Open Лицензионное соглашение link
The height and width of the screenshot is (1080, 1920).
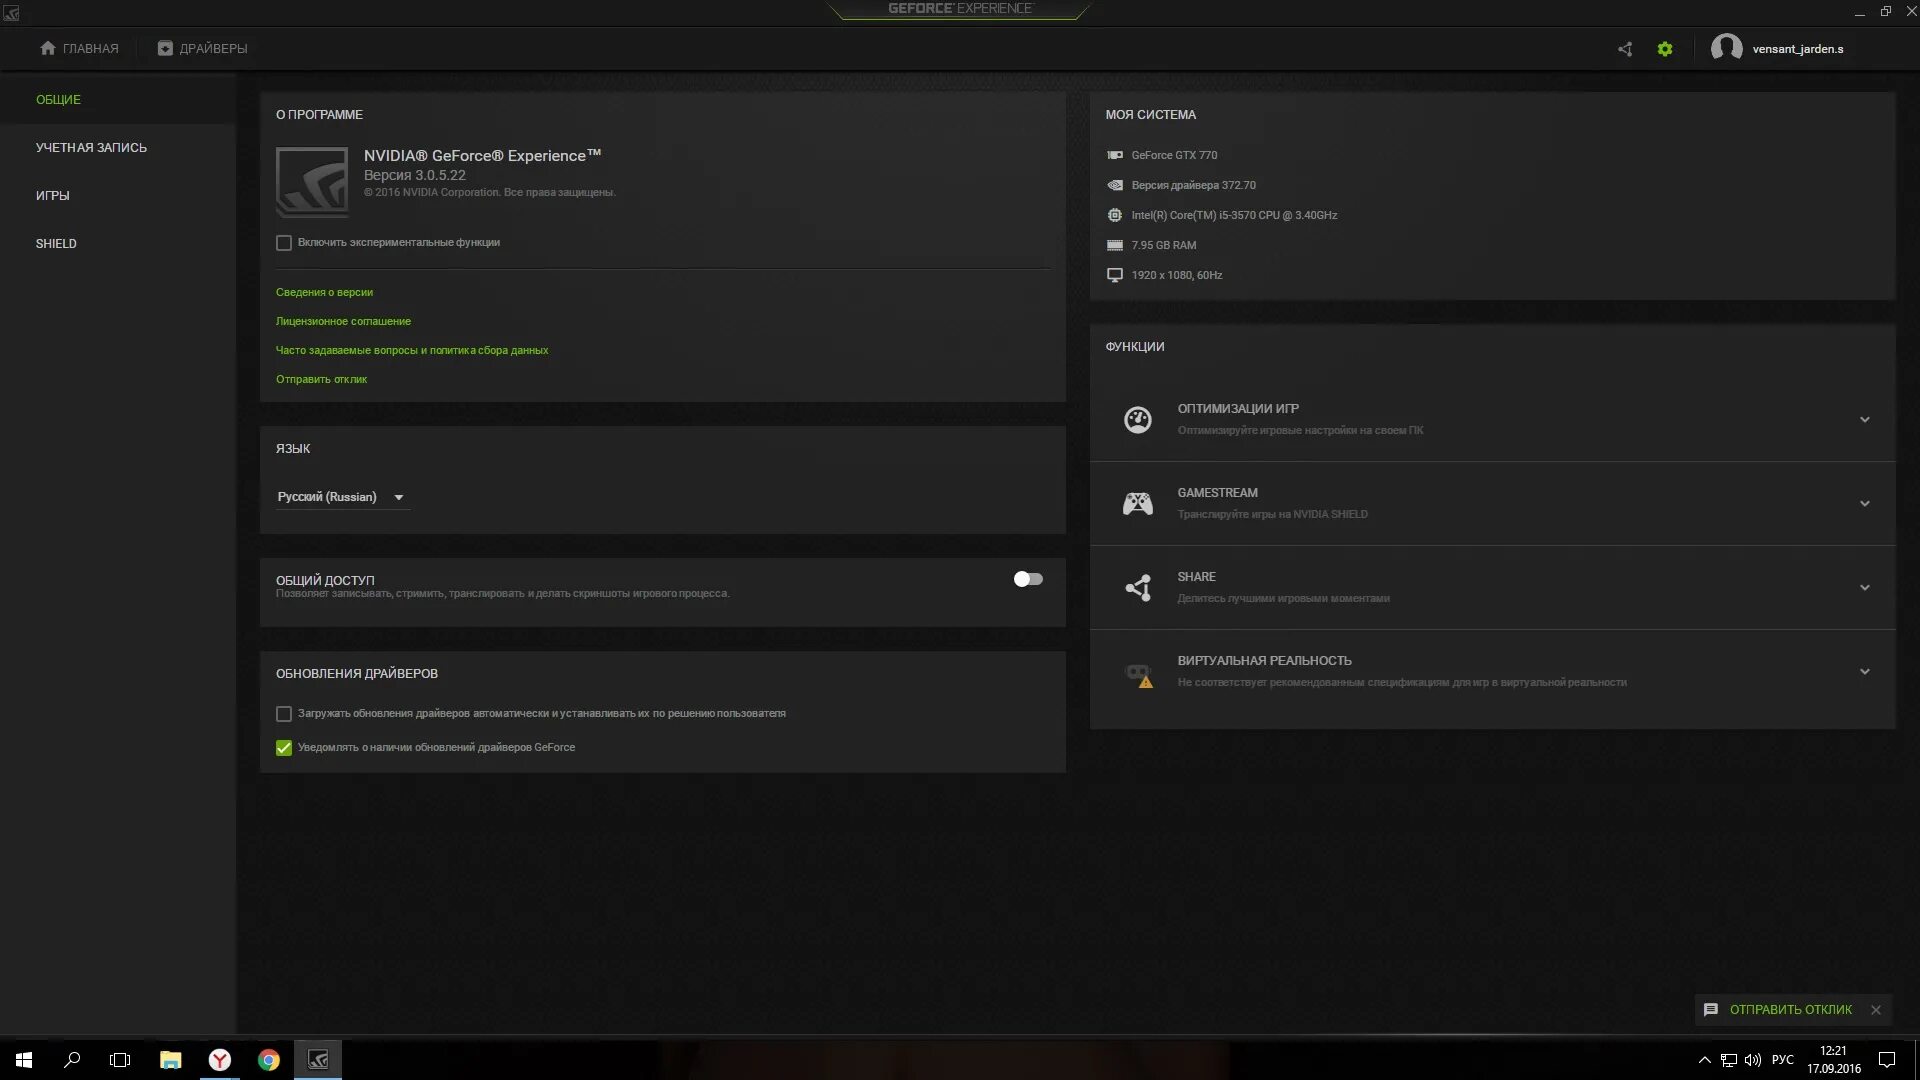click(x=343, y=321)
